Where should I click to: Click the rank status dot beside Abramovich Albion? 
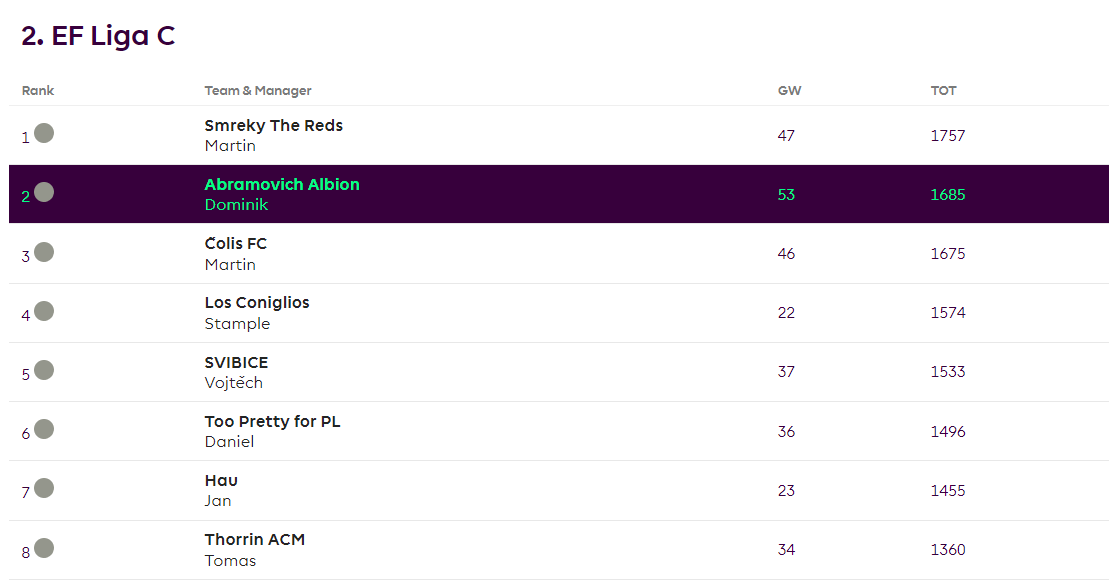(44, 192)
